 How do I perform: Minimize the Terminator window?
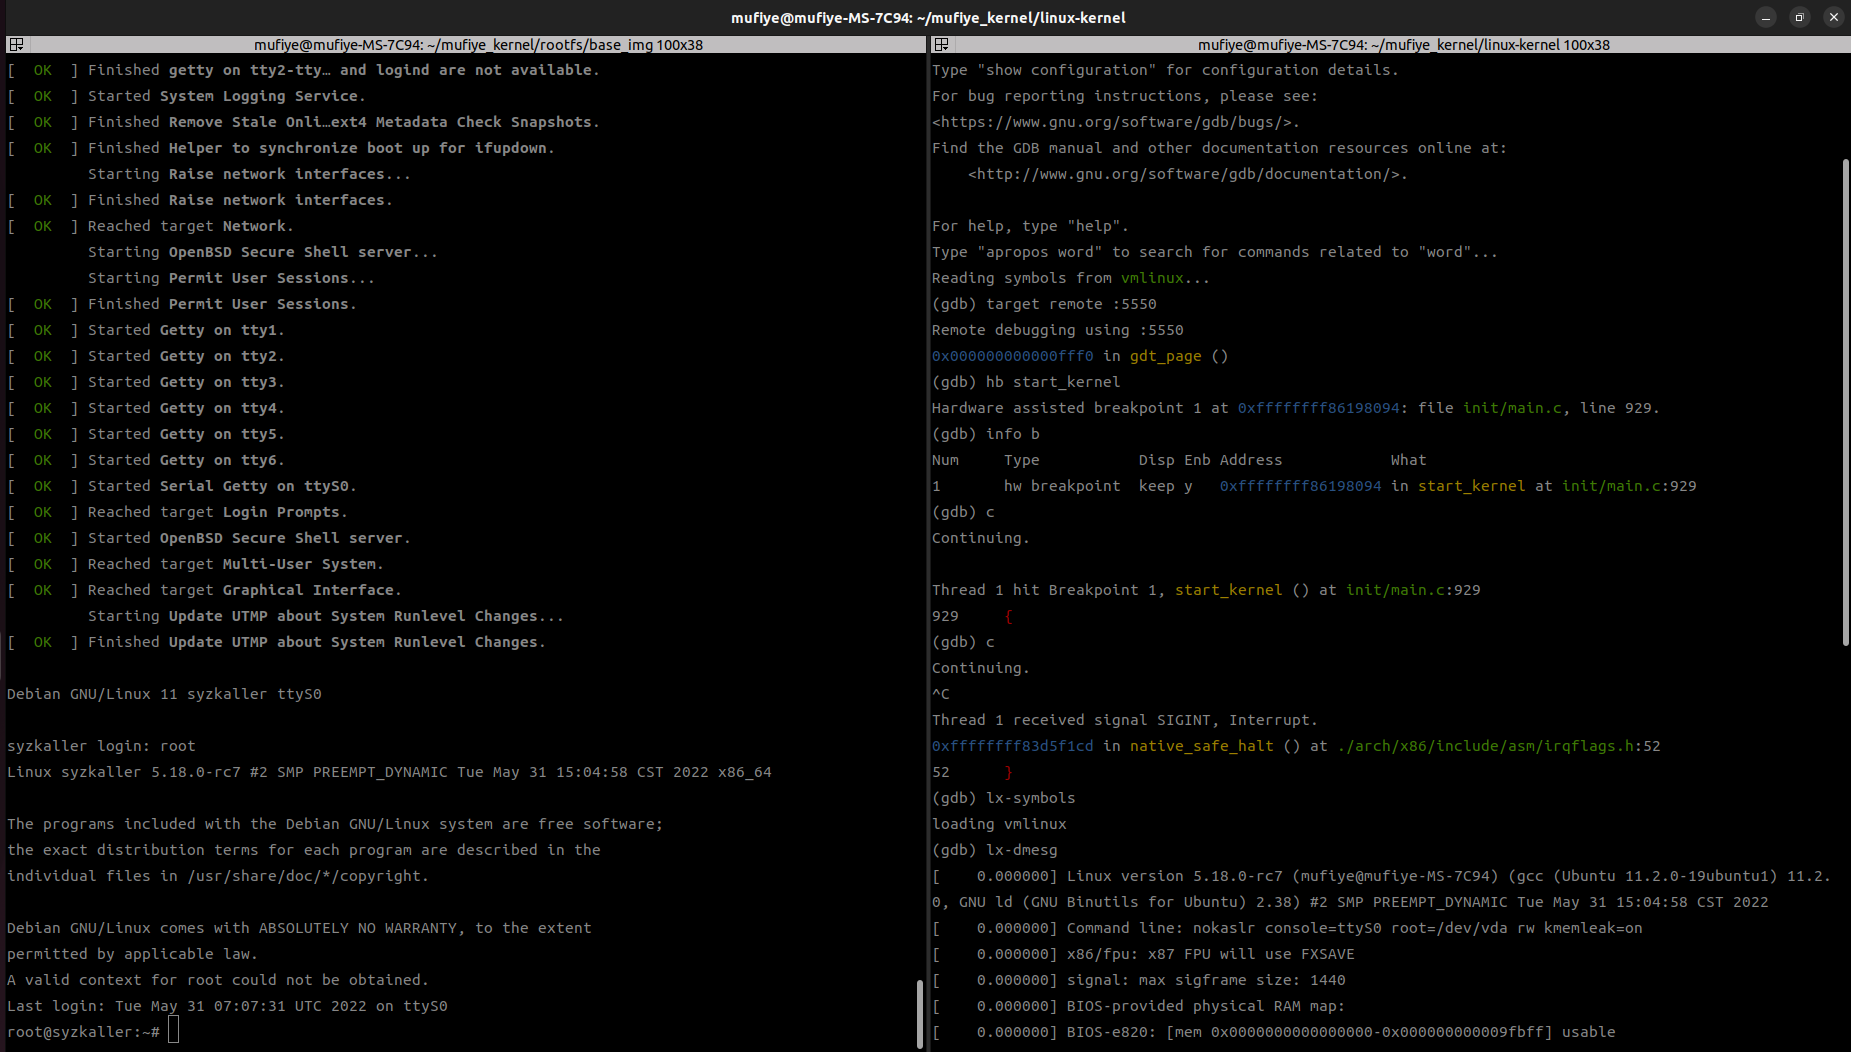point(1766,17)
